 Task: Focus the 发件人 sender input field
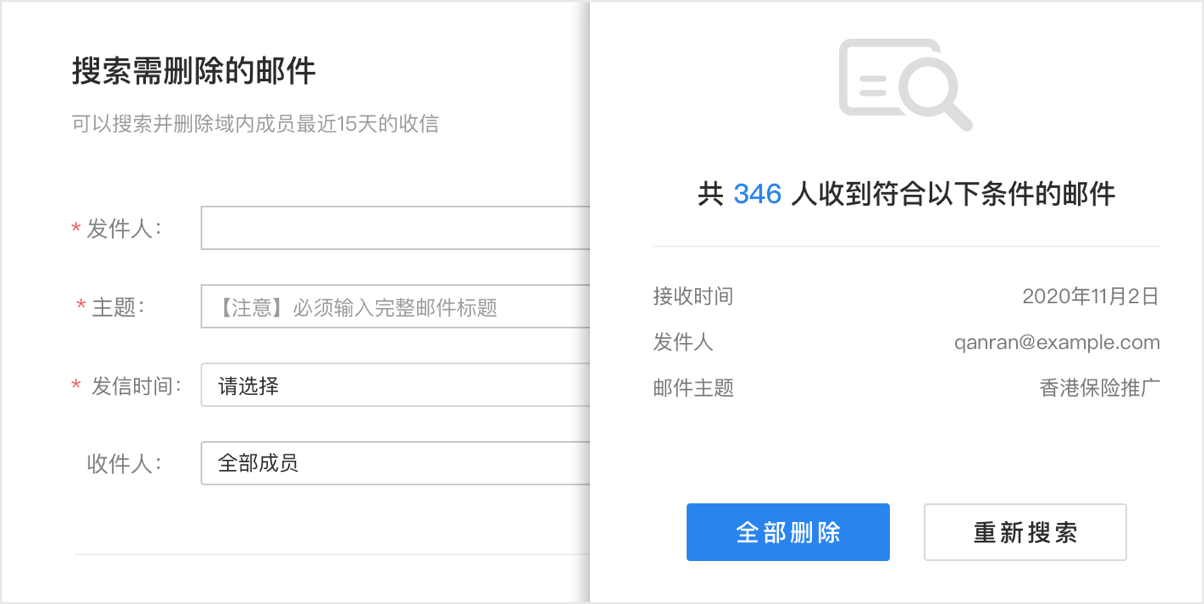click(395, 228)
